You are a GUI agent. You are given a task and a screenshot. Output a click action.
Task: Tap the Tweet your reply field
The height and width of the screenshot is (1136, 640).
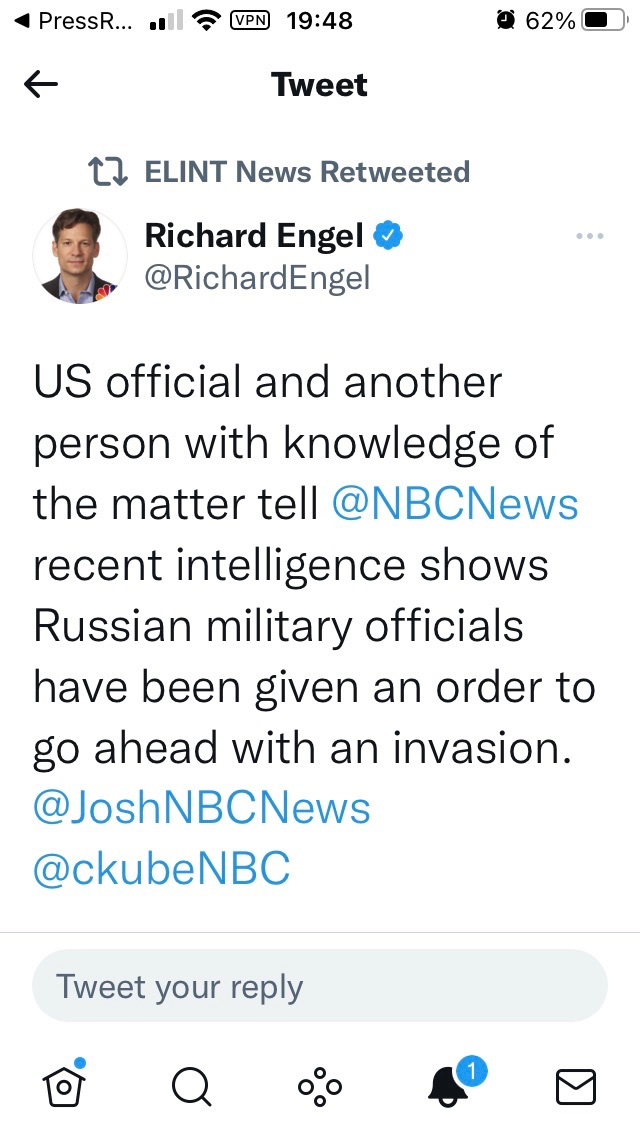(320, 986)
